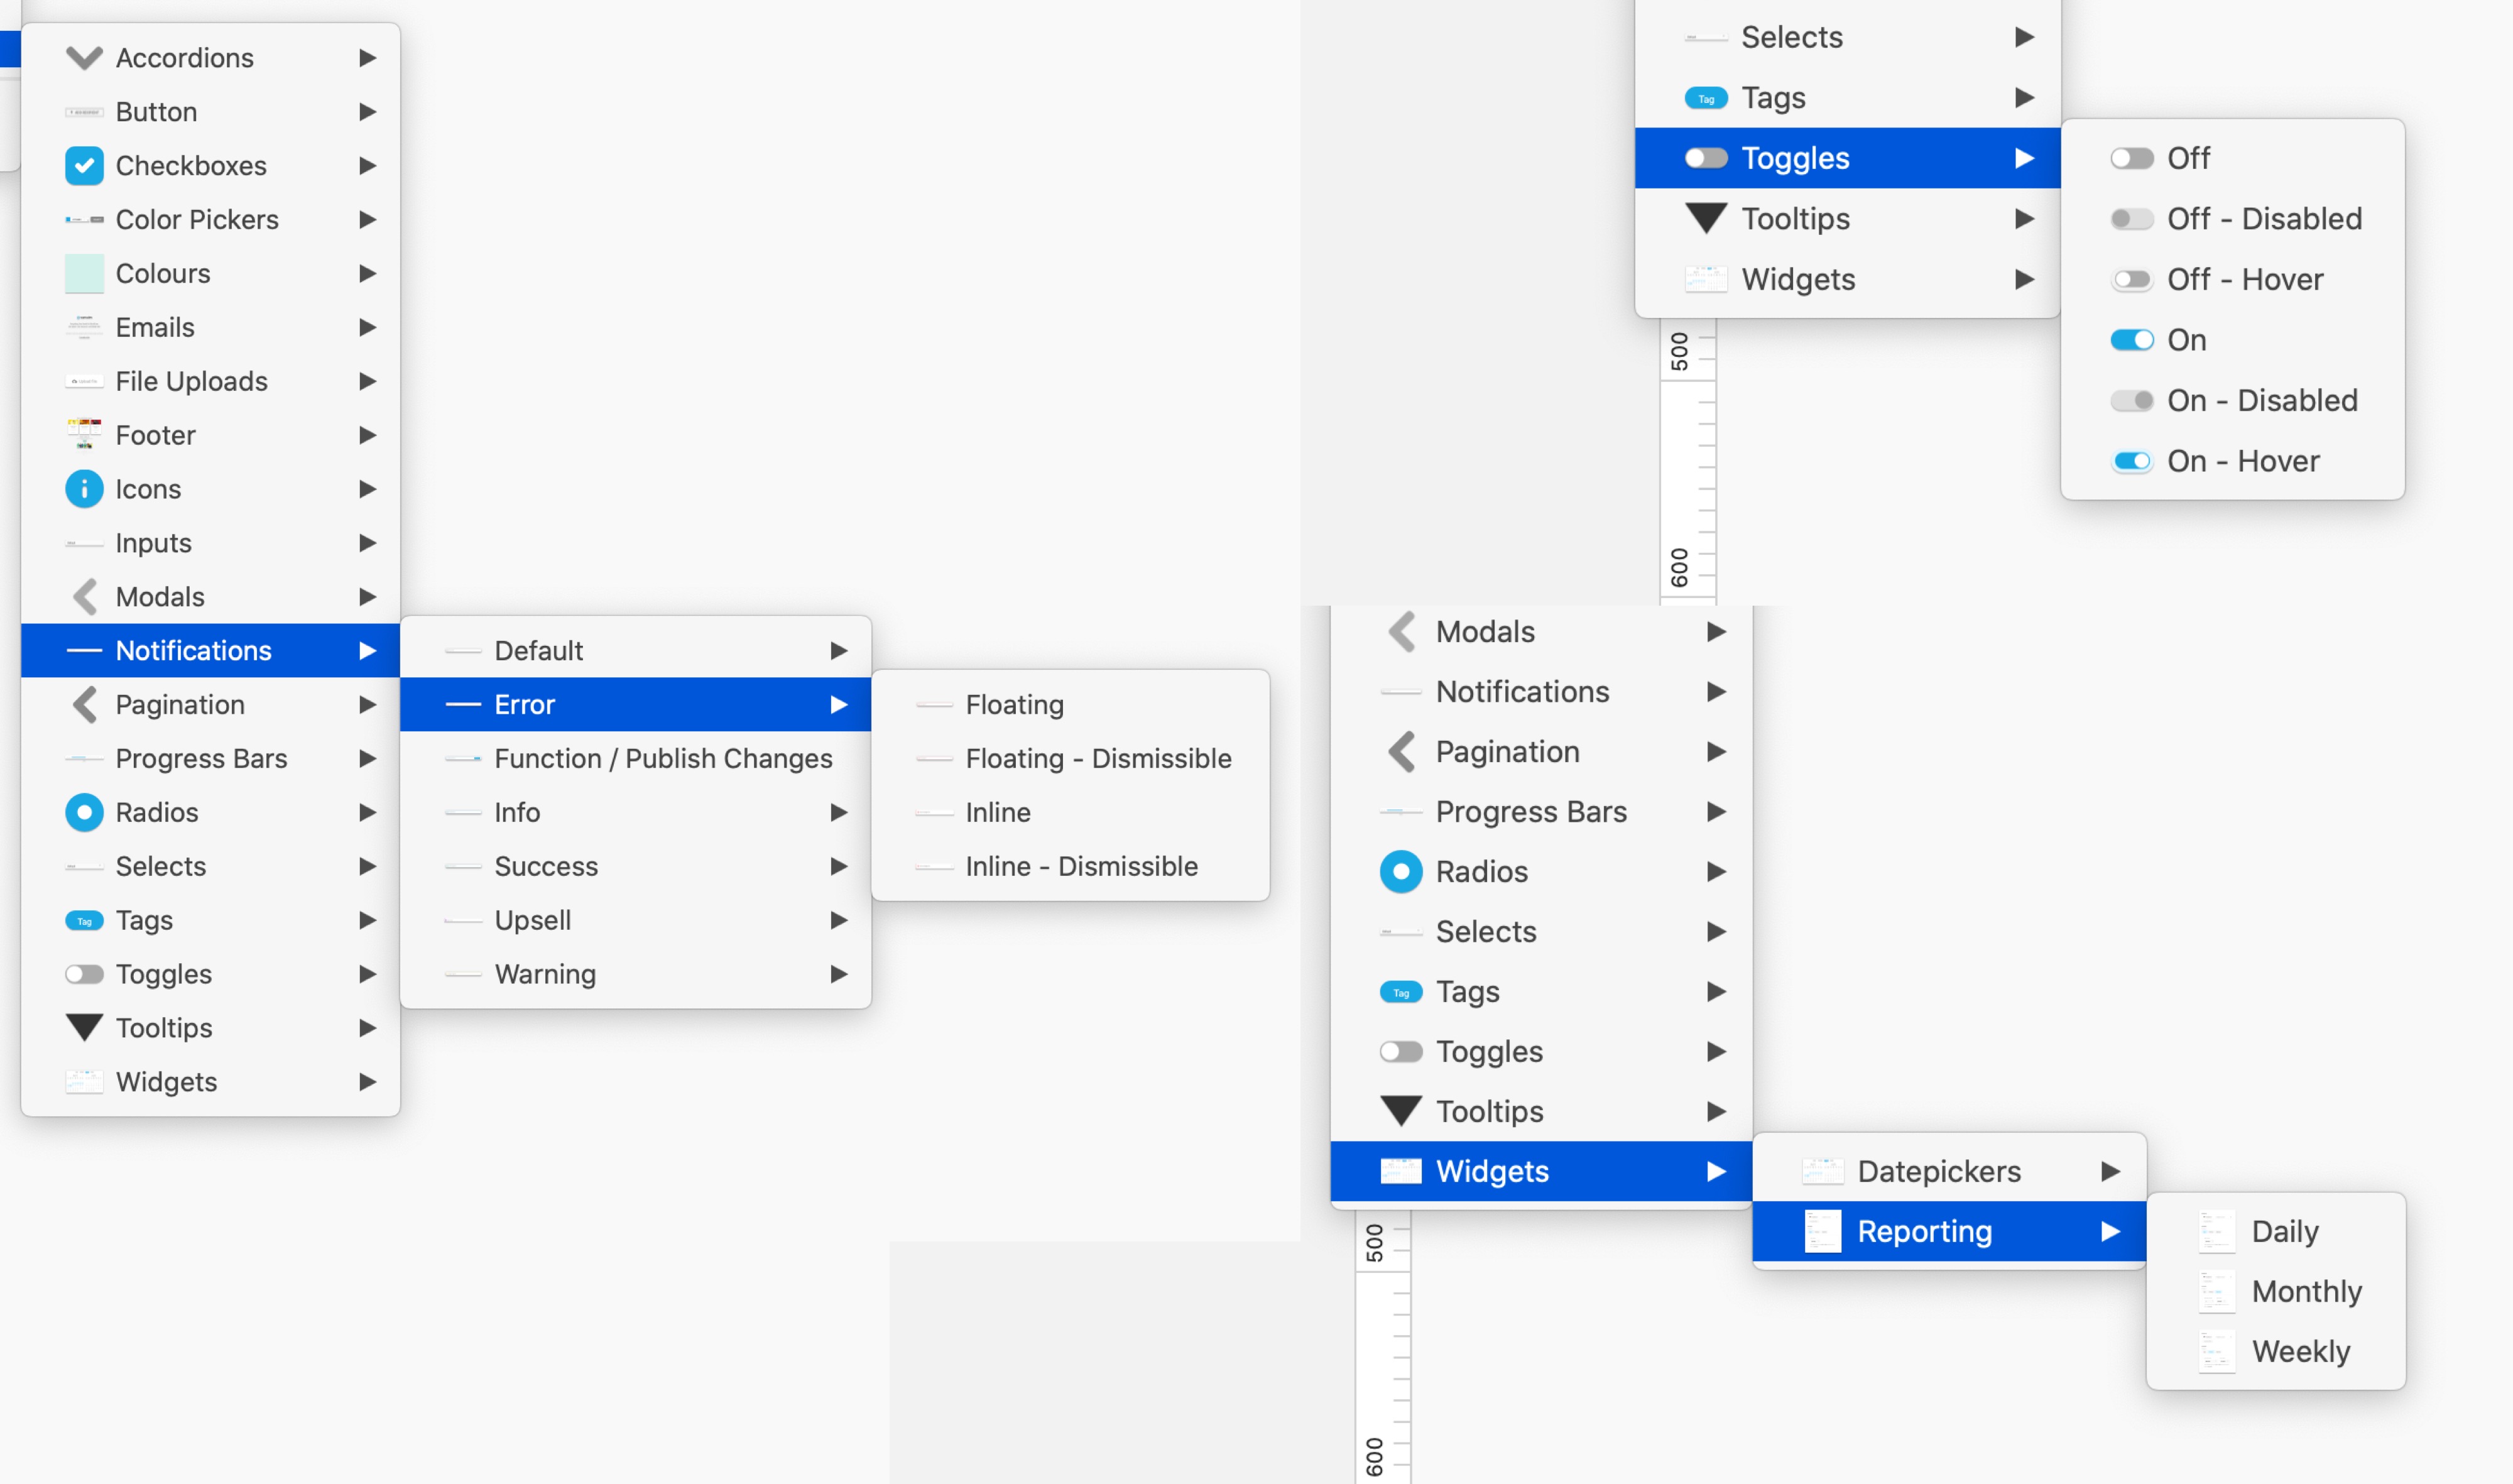Expand the Info notifications arrow

[839, 812]
